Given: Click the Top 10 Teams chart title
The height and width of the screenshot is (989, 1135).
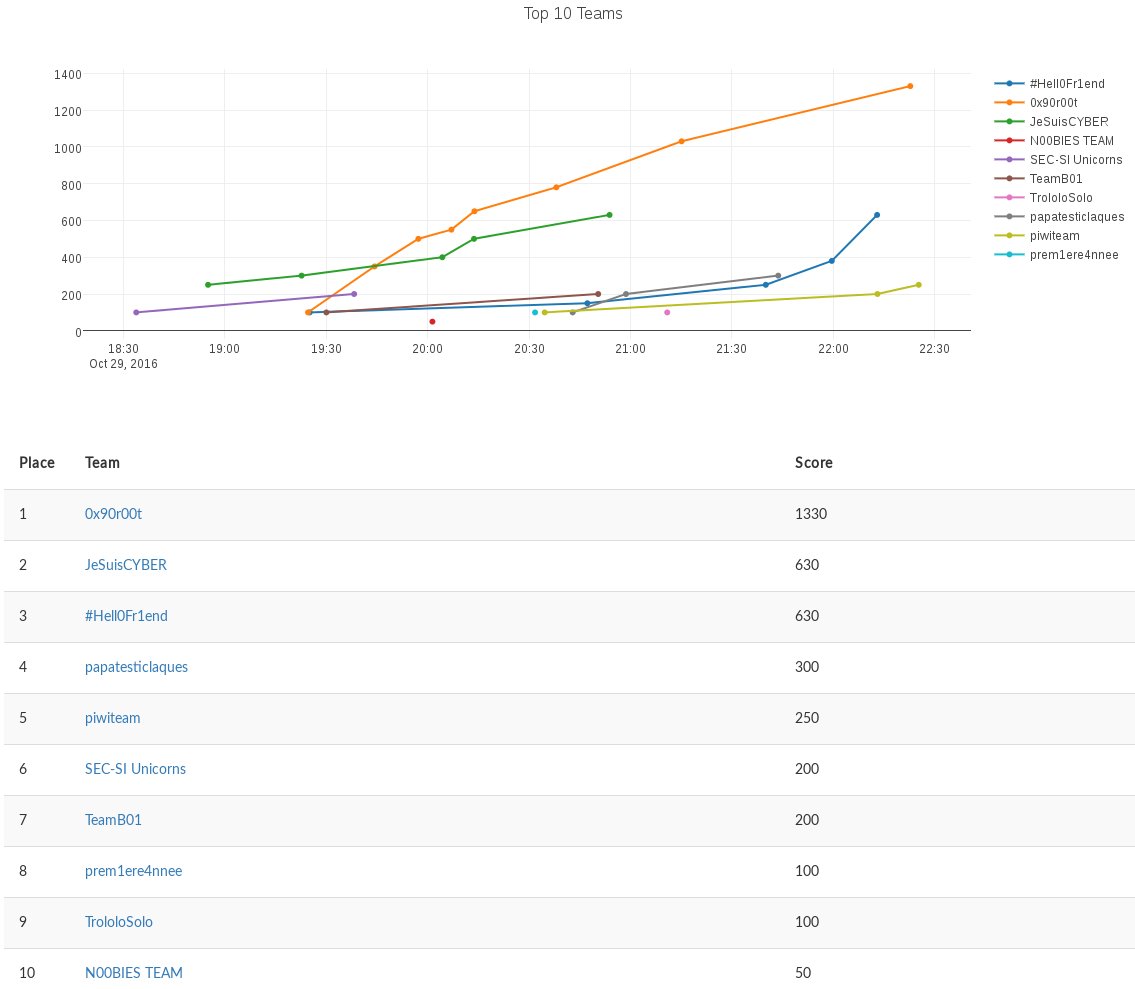Looking at the screenshot, I should pyautogui.click(x=573, y=14).
